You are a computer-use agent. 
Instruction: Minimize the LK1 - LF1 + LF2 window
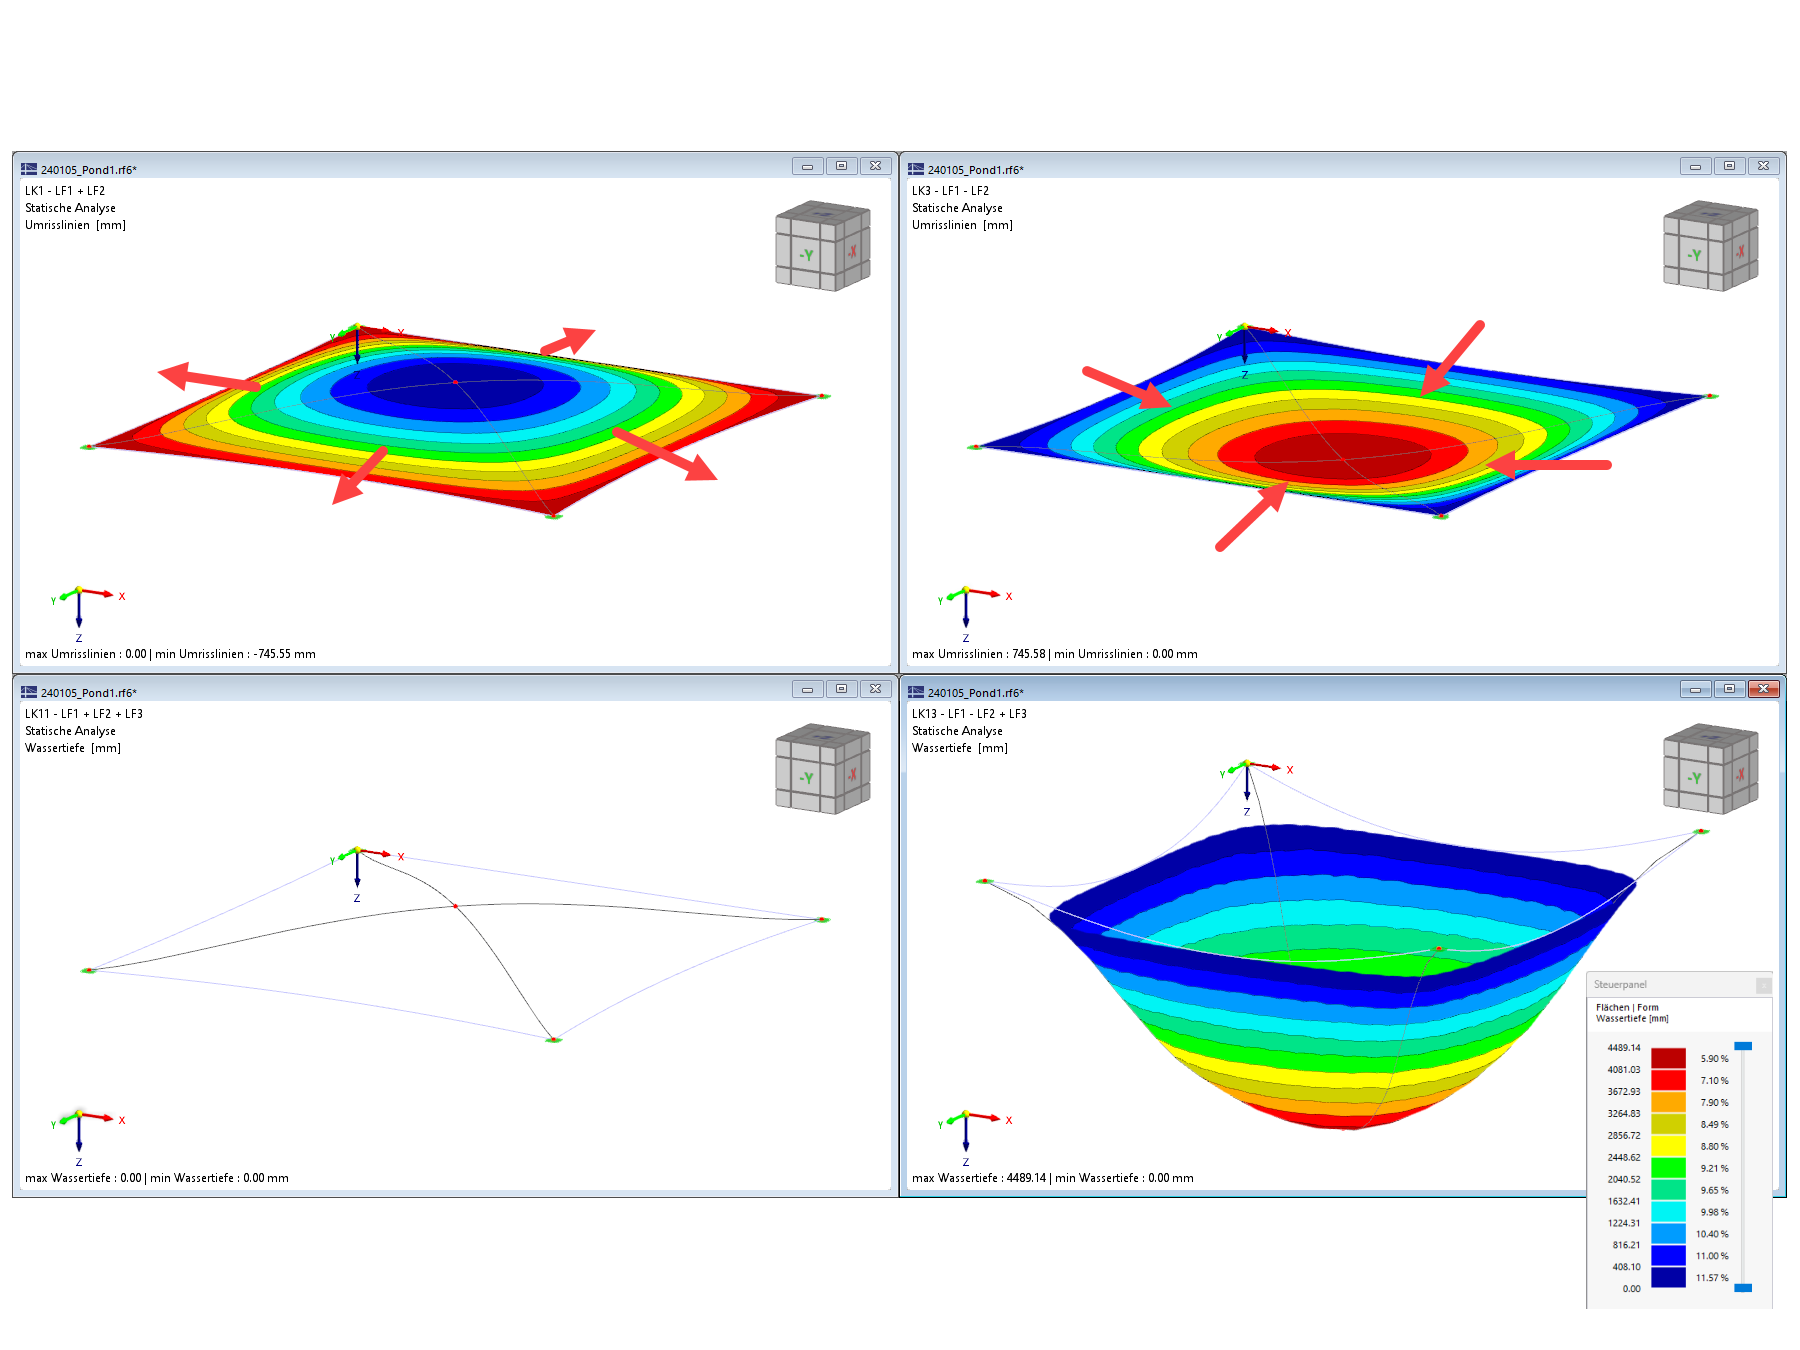click(807, 166)
